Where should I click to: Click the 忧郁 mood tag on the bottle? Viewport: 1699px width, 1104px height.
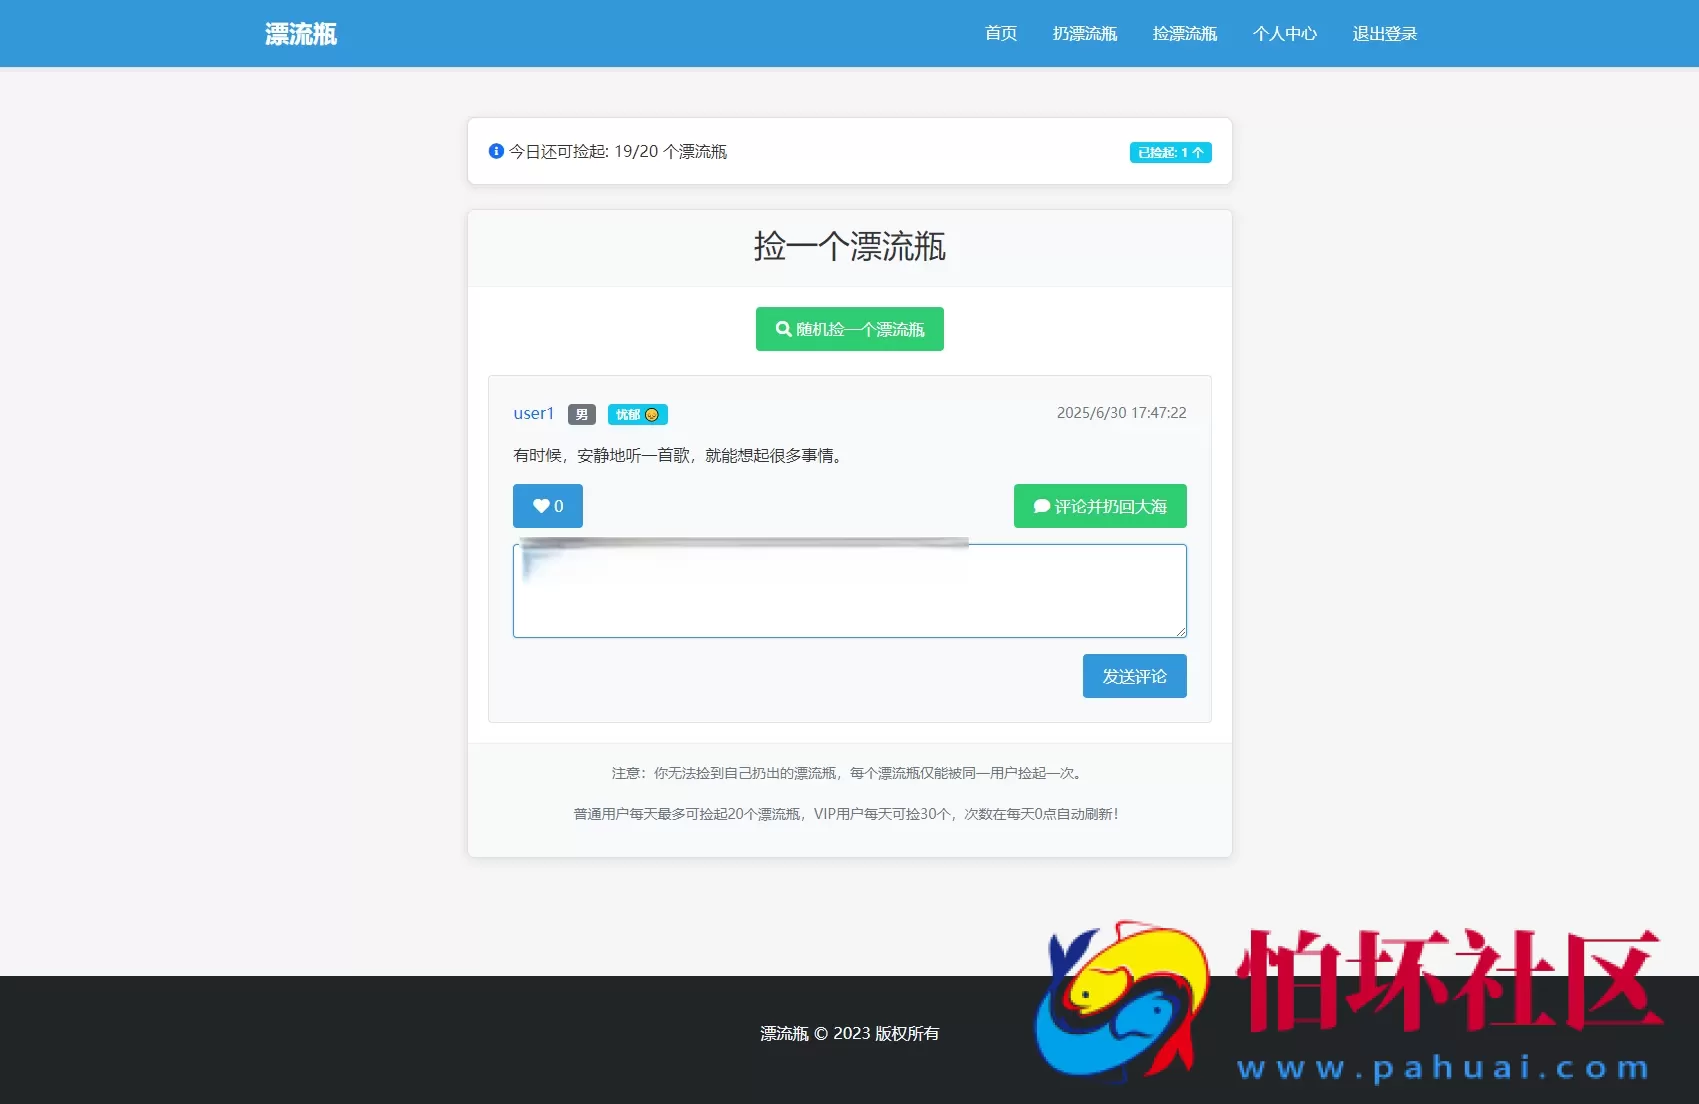pos(637,413)
